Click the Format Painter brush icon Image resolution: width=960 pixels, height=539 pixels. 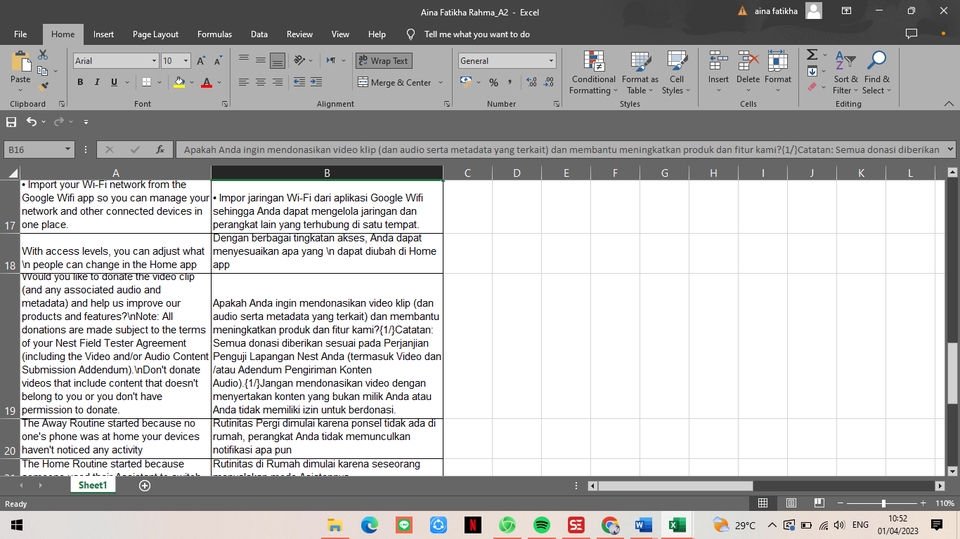(x=43, y=86)
